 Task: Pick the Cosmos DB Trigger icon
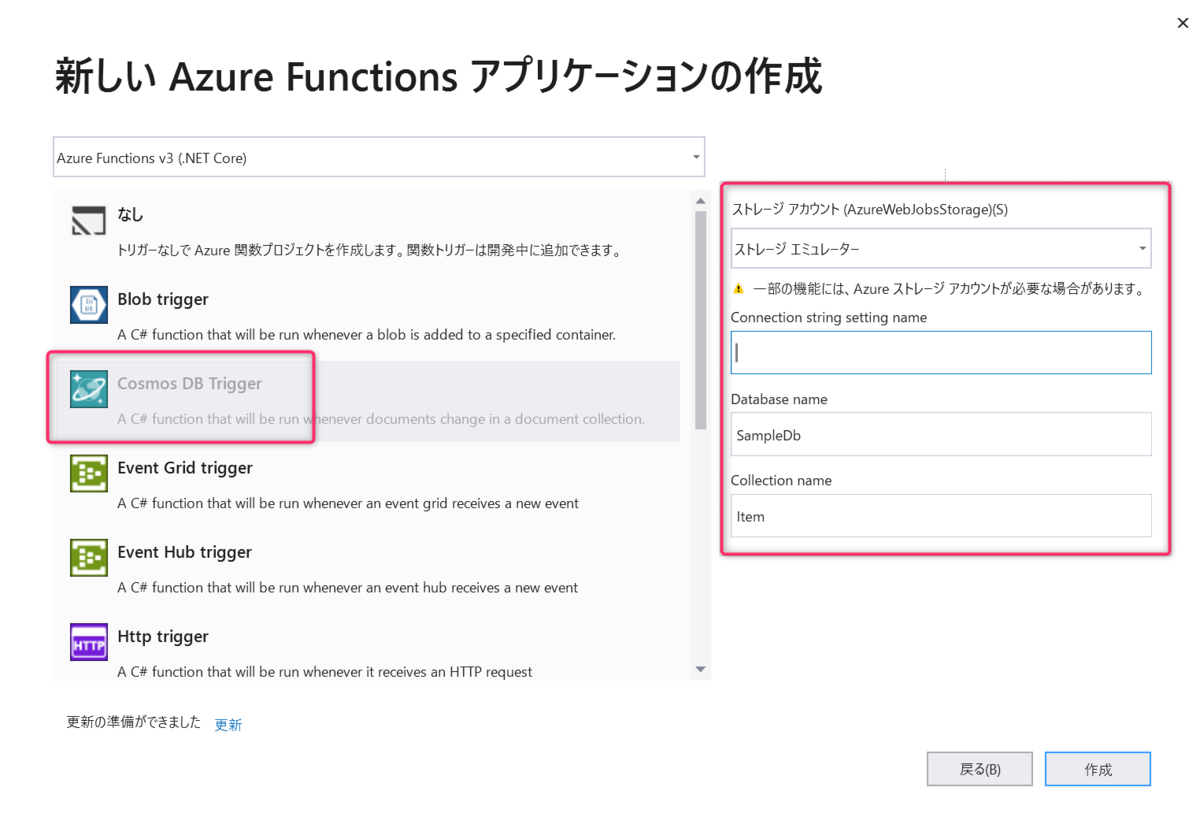pos(89,389)
